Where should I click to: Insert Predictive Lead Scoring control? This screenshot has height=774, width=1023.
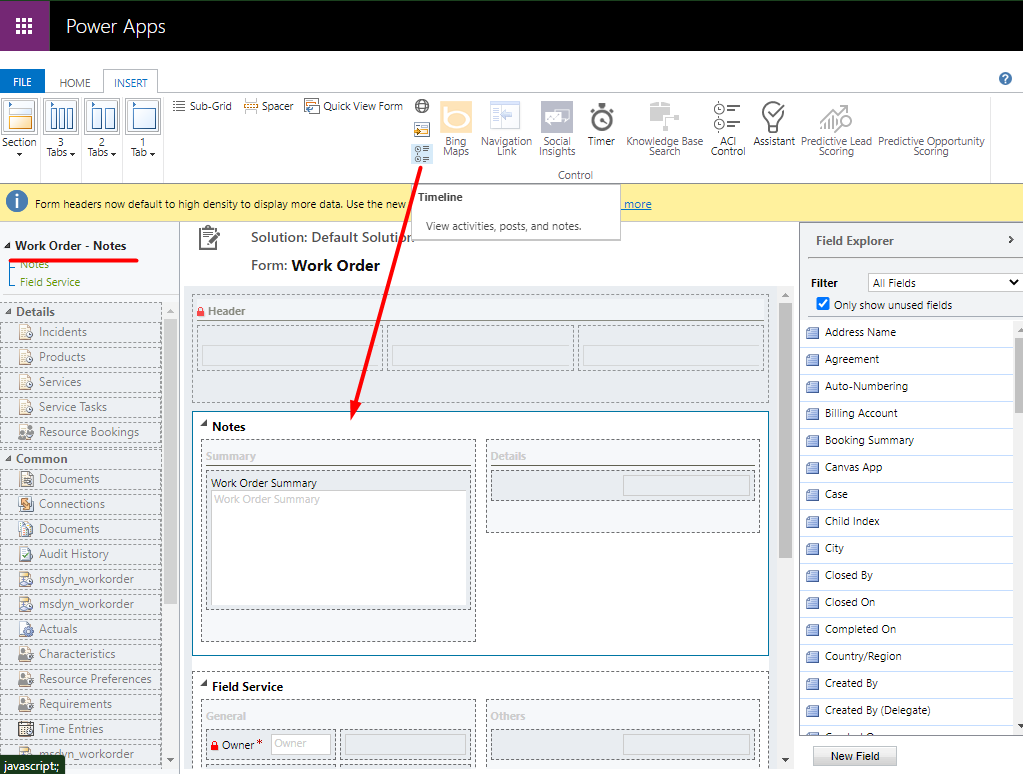836,129
